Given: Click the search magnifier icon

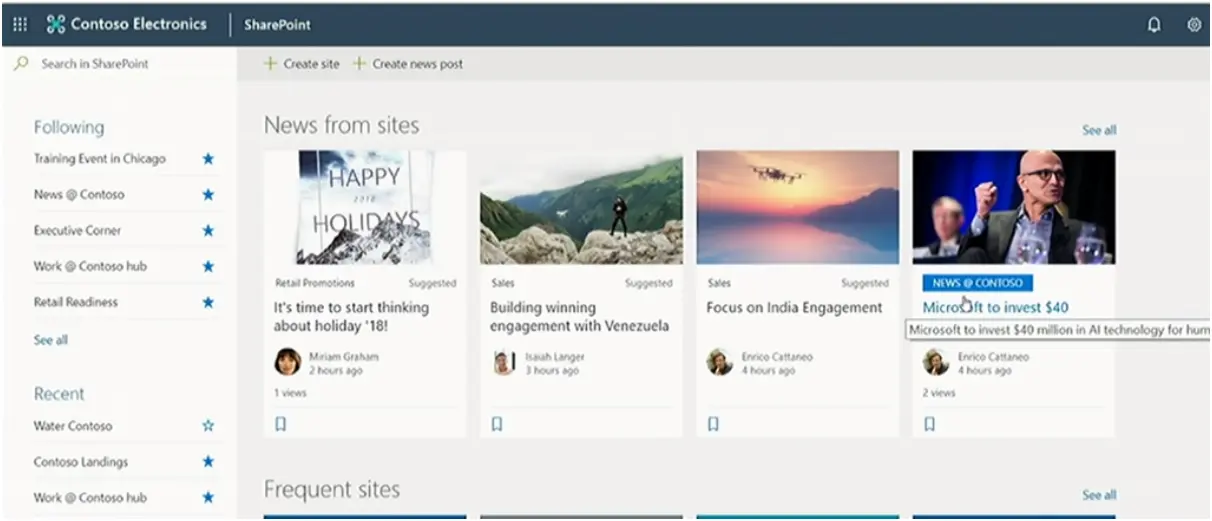Looking at the screenshot, I should (x=20, y=63).
